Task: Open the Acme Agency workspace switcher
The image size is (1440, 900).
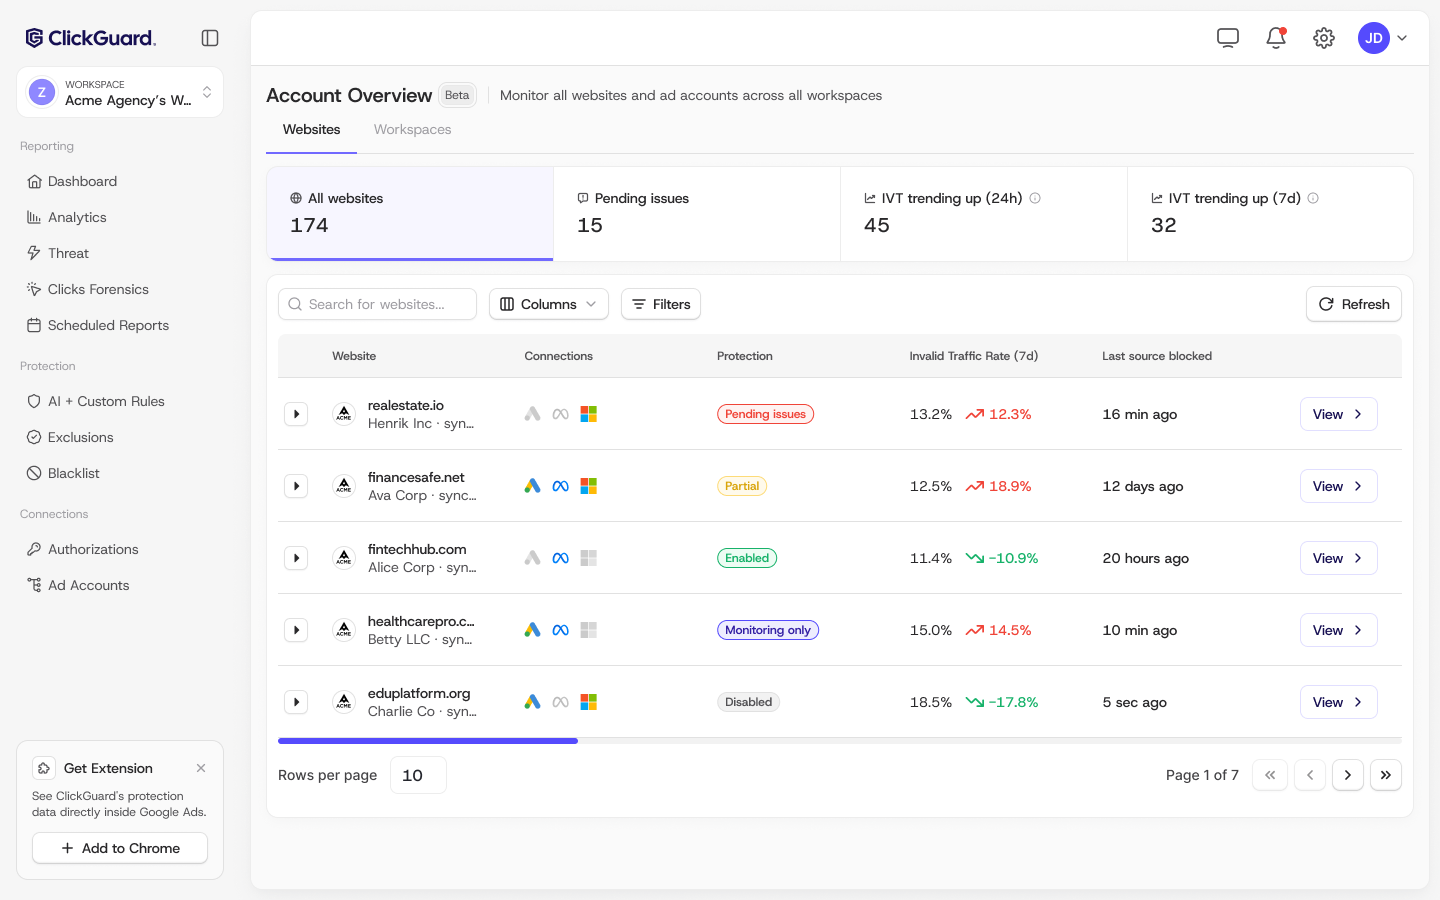Action: [x=120, y=92]
